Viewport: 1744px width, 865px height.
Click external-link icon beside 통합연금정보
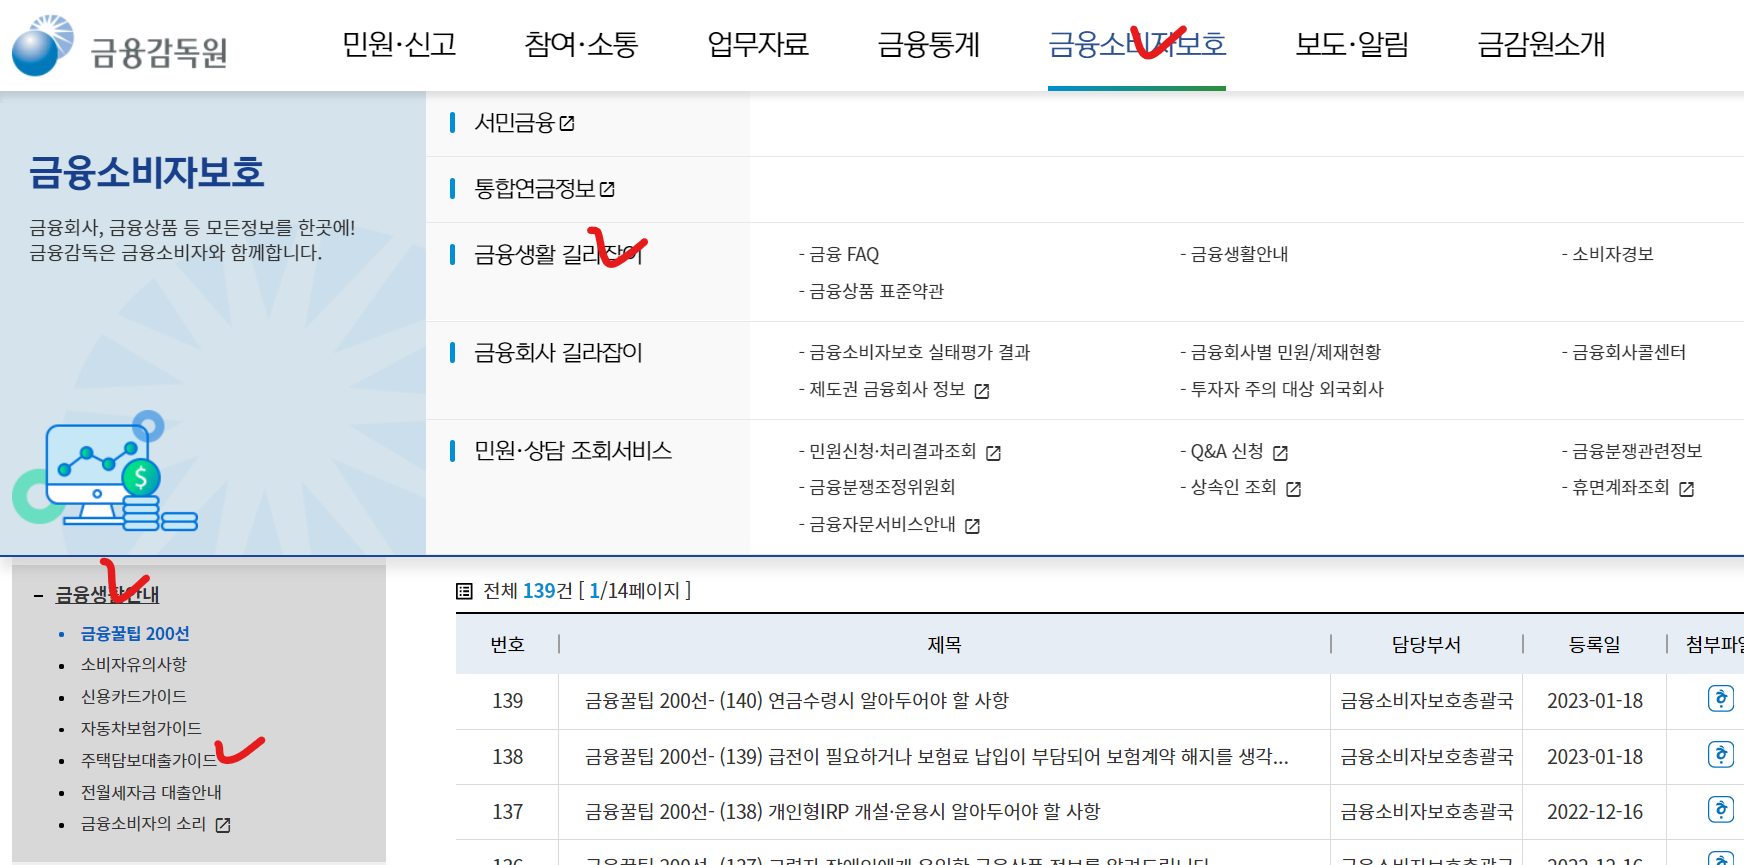tap(607, 189)
